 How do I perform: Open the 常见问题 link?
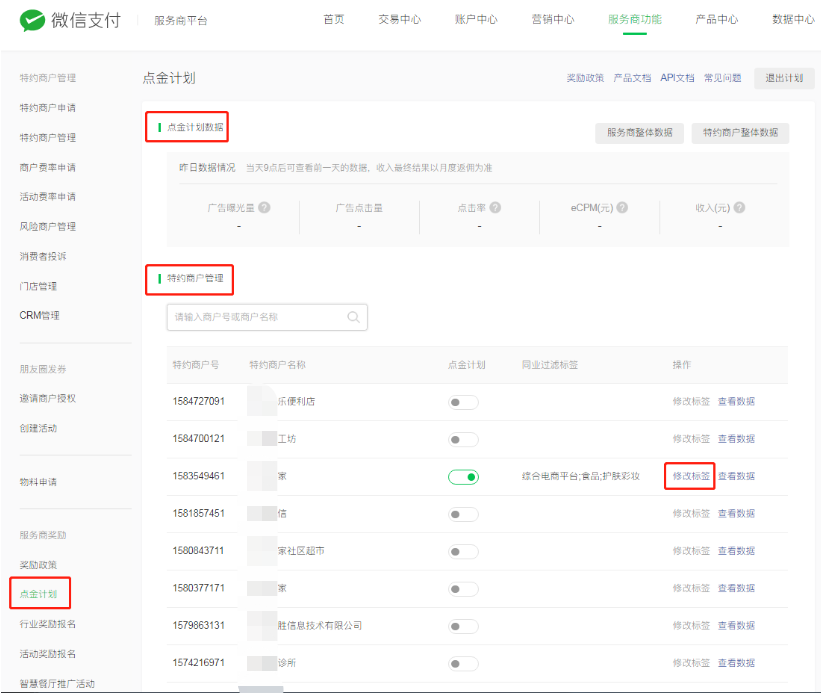click(x=723, y=78)
